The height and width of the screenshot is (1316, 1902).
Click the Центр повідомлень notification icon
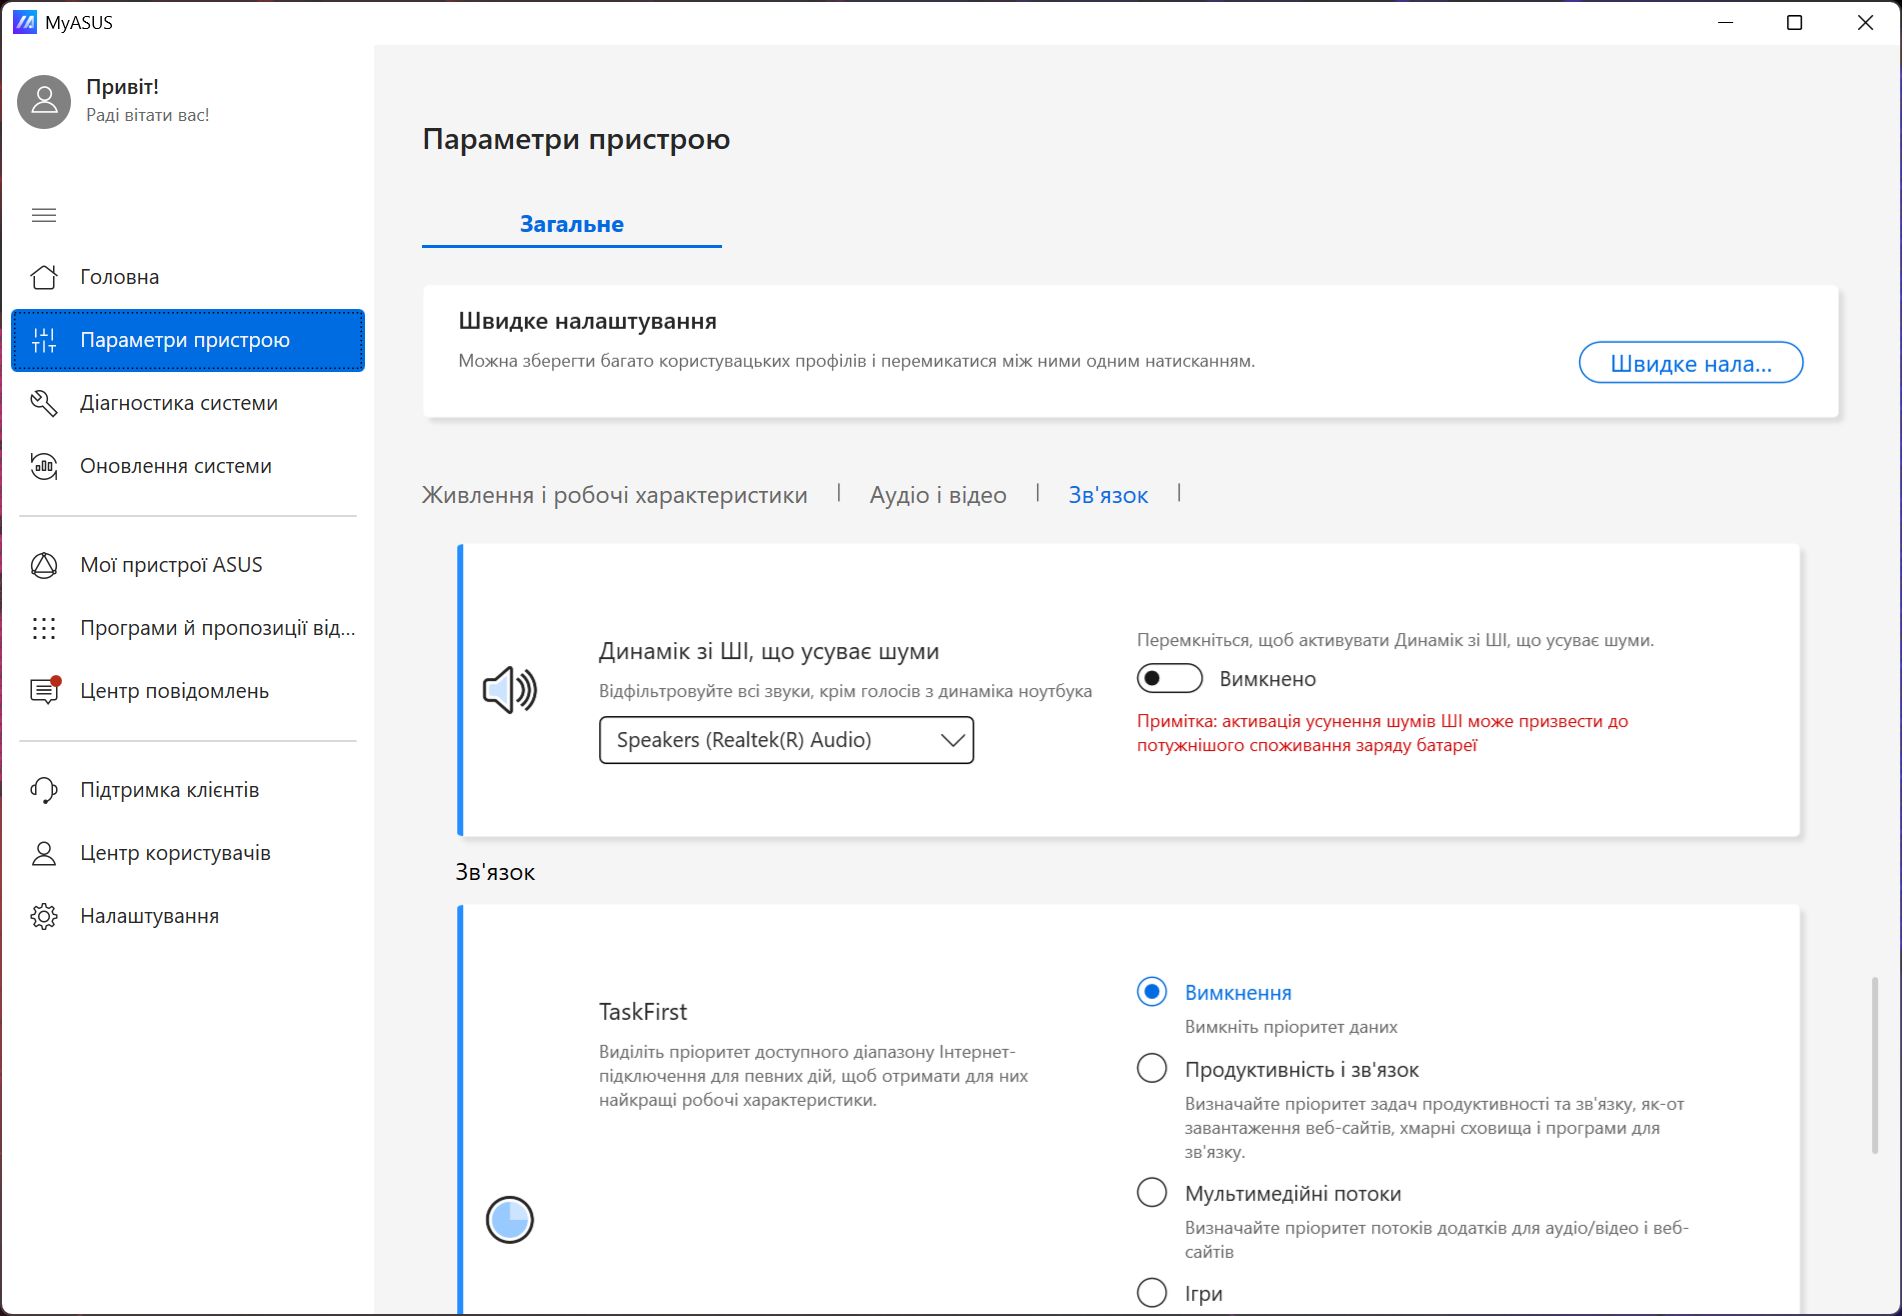click(x=44, y=691)
